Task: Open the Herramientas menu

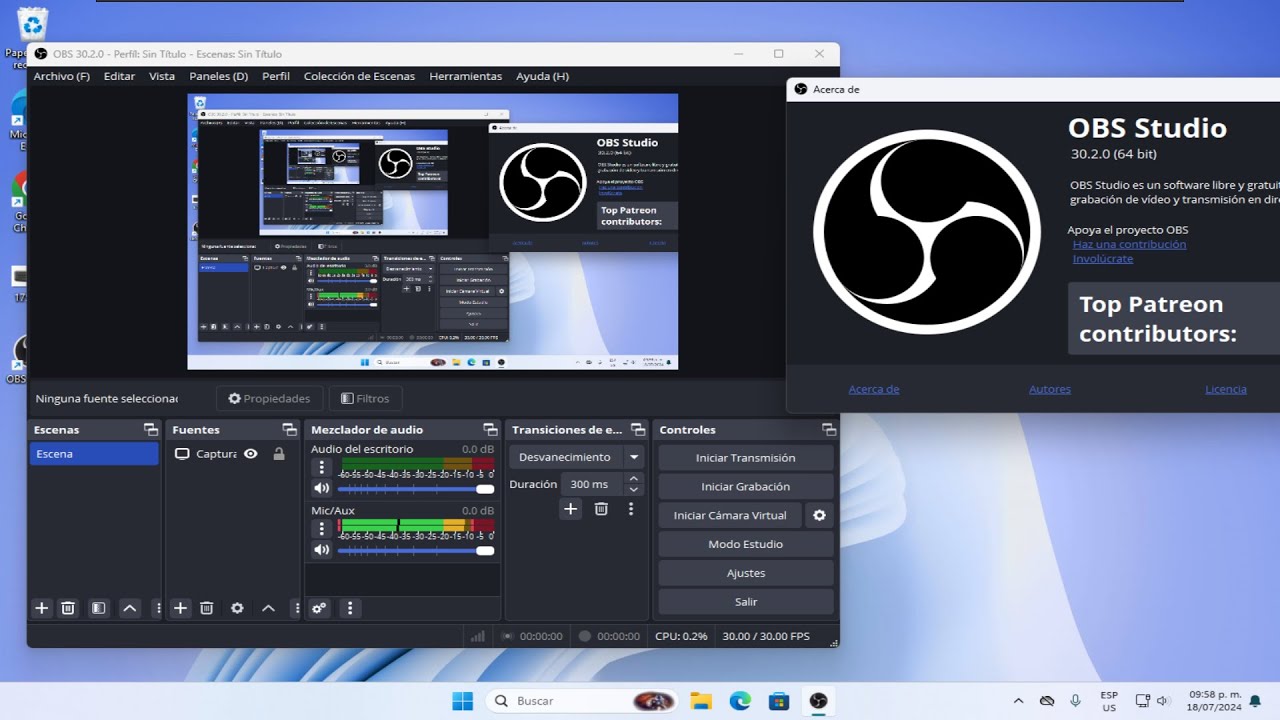Action: point(466,76)
